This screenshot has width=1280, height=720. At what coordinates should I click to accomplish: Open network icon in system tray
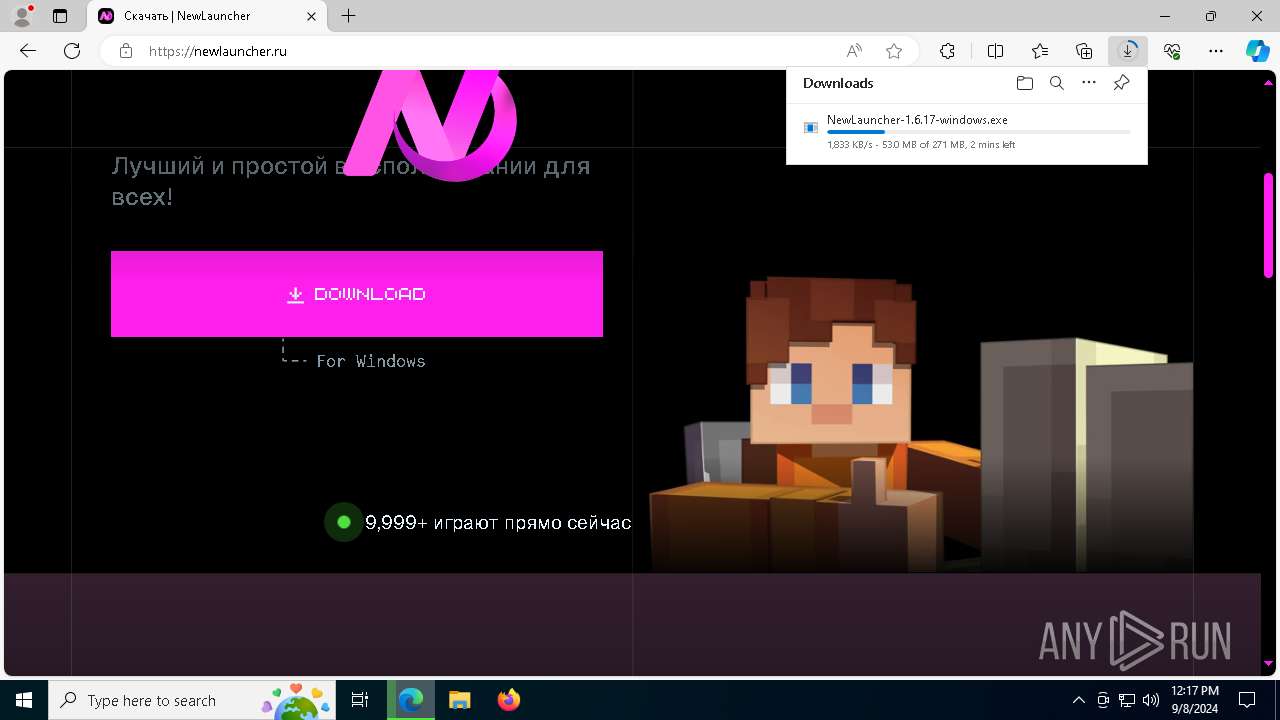click(x=1127, y=700)
